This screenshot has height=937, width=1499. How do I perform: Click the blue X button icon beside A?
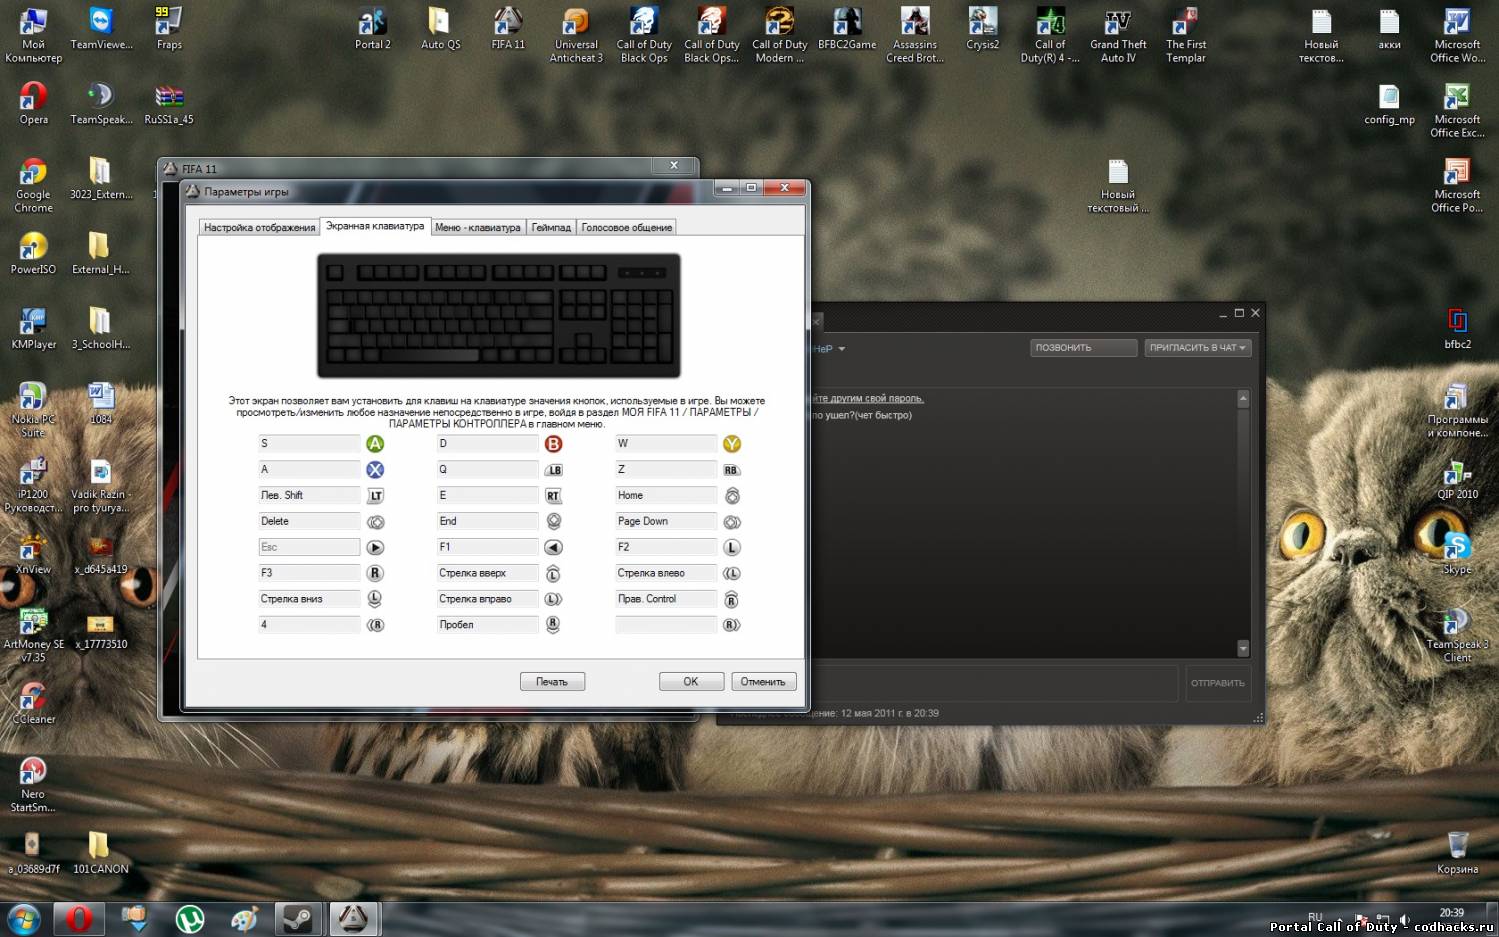(x=375, y=470)
